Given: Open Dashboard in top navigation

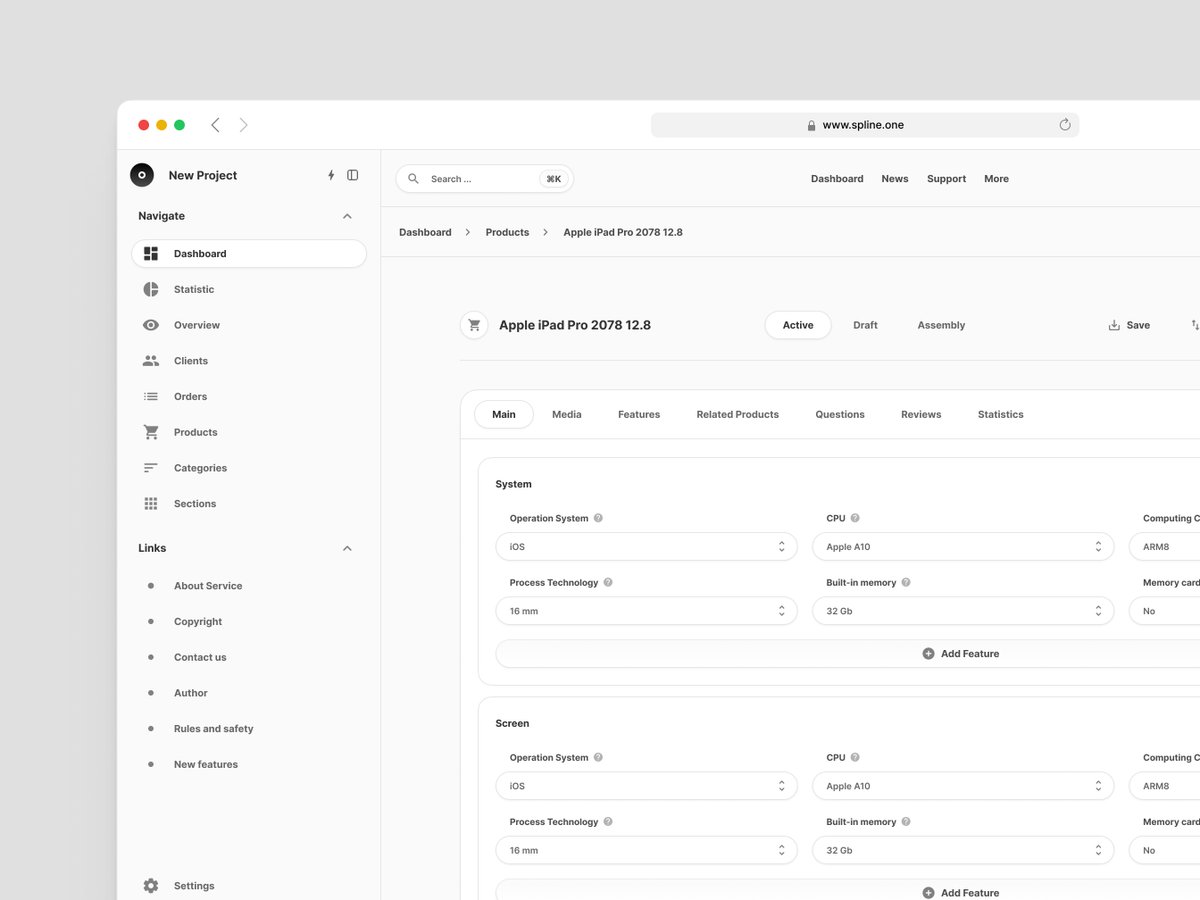Looking at the screenshot, I should coord(837,179).
